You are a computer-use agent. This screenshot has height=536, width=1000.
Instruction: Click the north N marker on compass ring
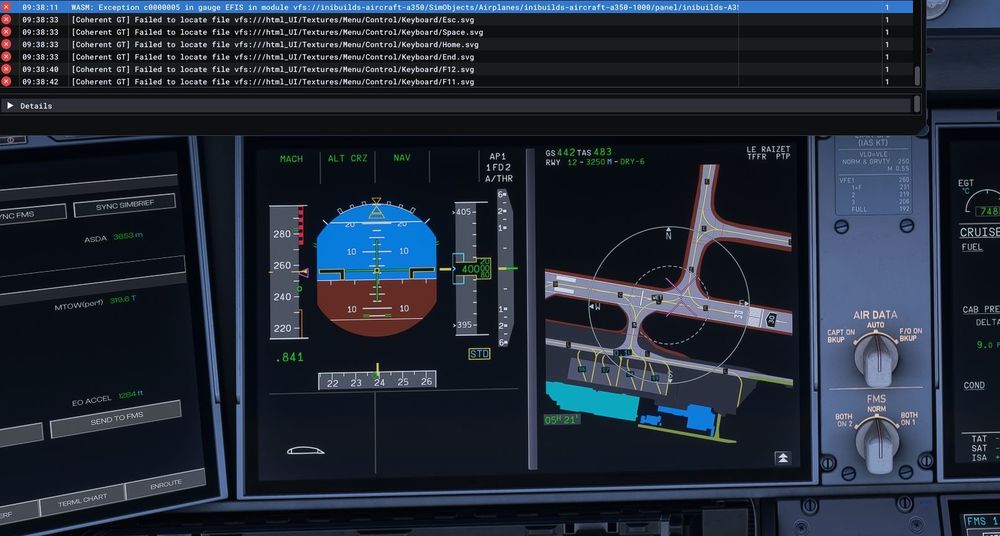(x=669, y=238)
